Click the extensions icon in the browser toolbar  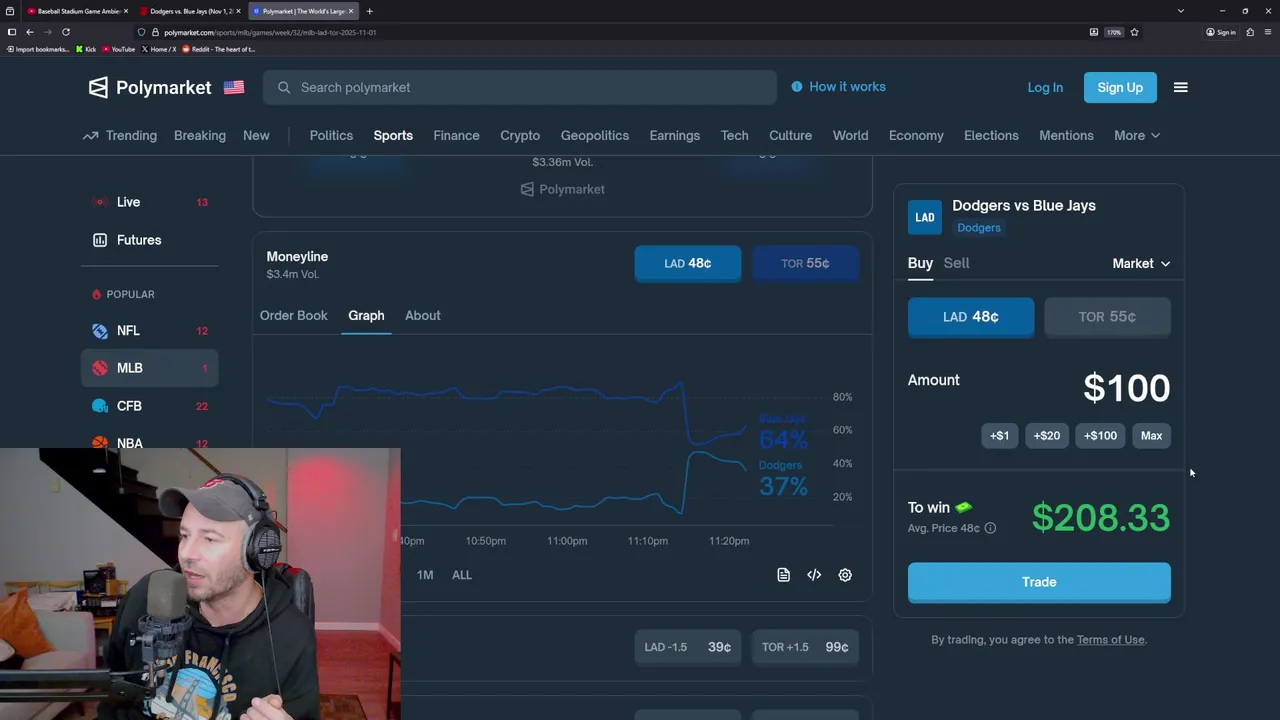click(1250, 32)
